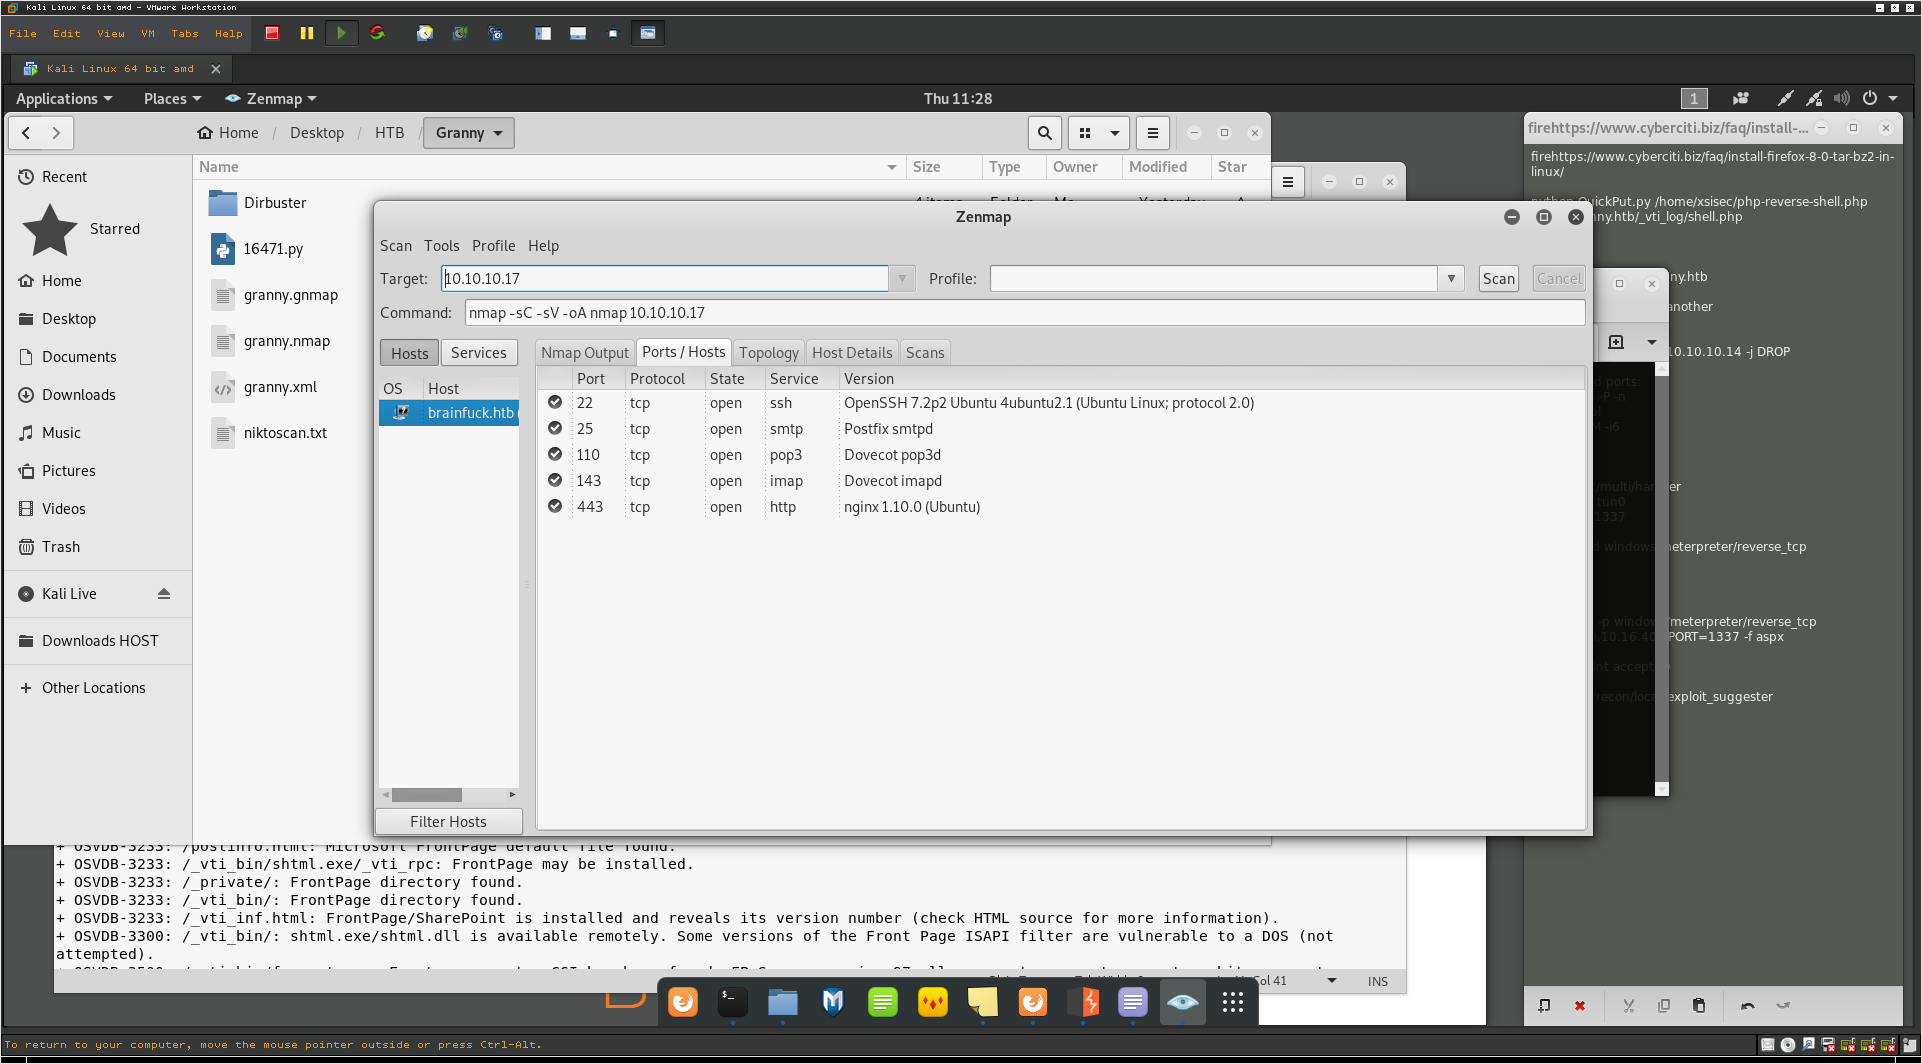Screen dimensions: 1922x1064
Task: Select the brainfuck.htb host row
Action: (449, 413)
